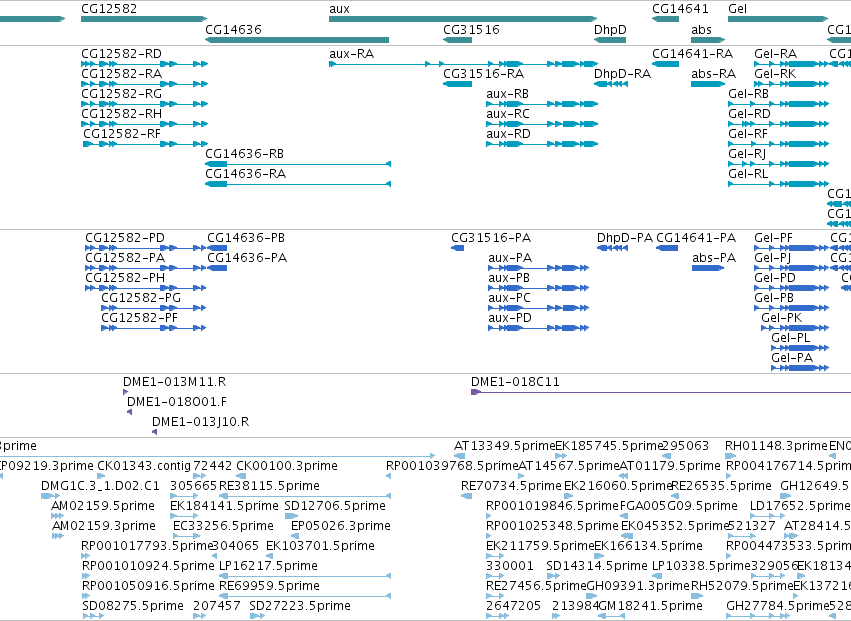The width and height of the screenshot is (851, 621).
Task: Click protein CG12582-PF
Action: (140, 318)
